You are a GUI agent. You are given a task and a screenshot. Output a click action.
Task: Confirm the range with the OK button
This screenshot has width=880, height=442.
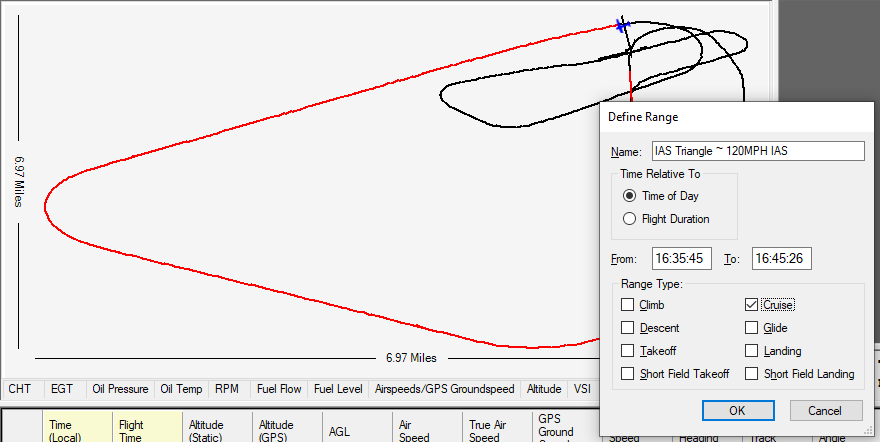(x=738, y=411)
